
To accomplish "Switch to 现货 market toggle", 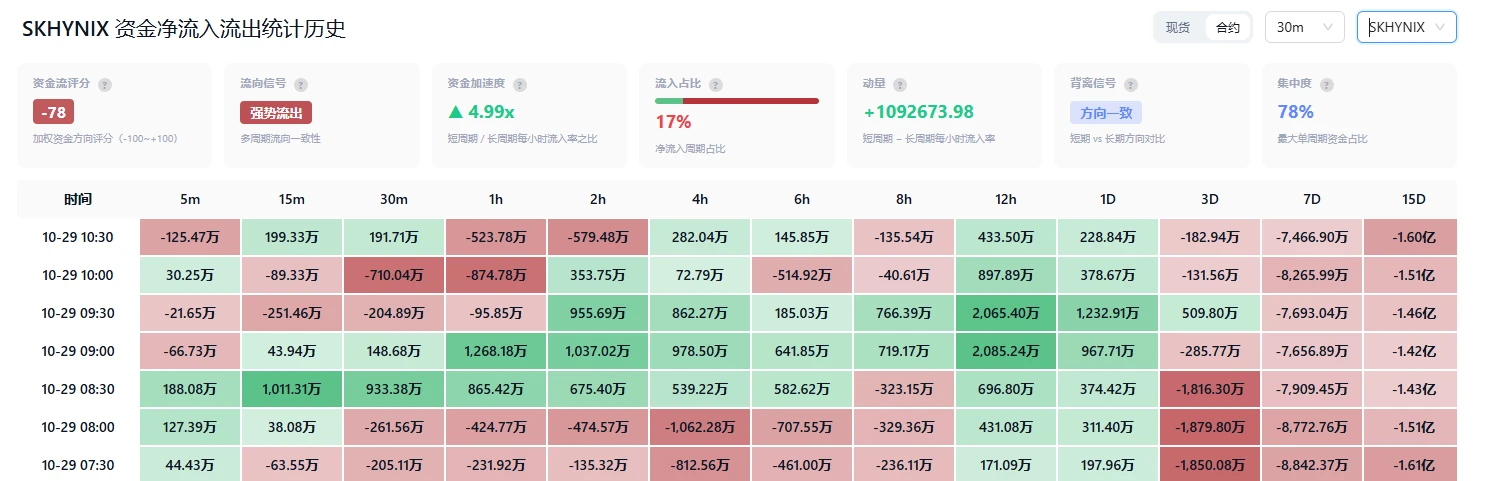I will 1178,28.
